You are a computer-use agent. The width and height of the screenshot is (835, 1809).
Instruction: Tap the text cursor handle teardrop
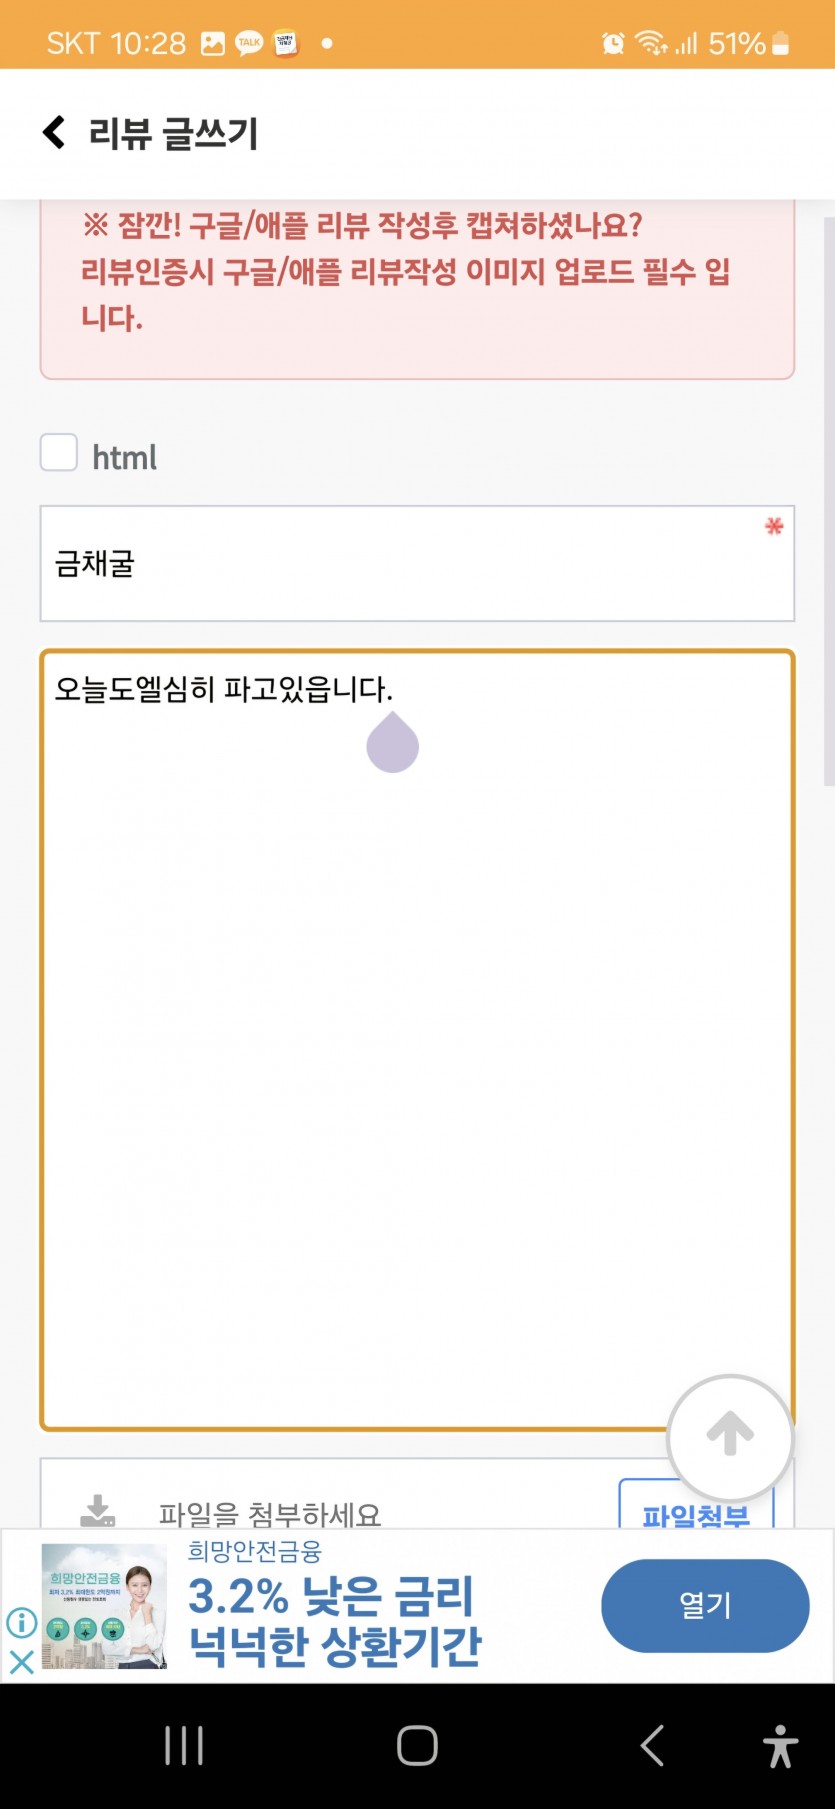click(x=392, y=742)
